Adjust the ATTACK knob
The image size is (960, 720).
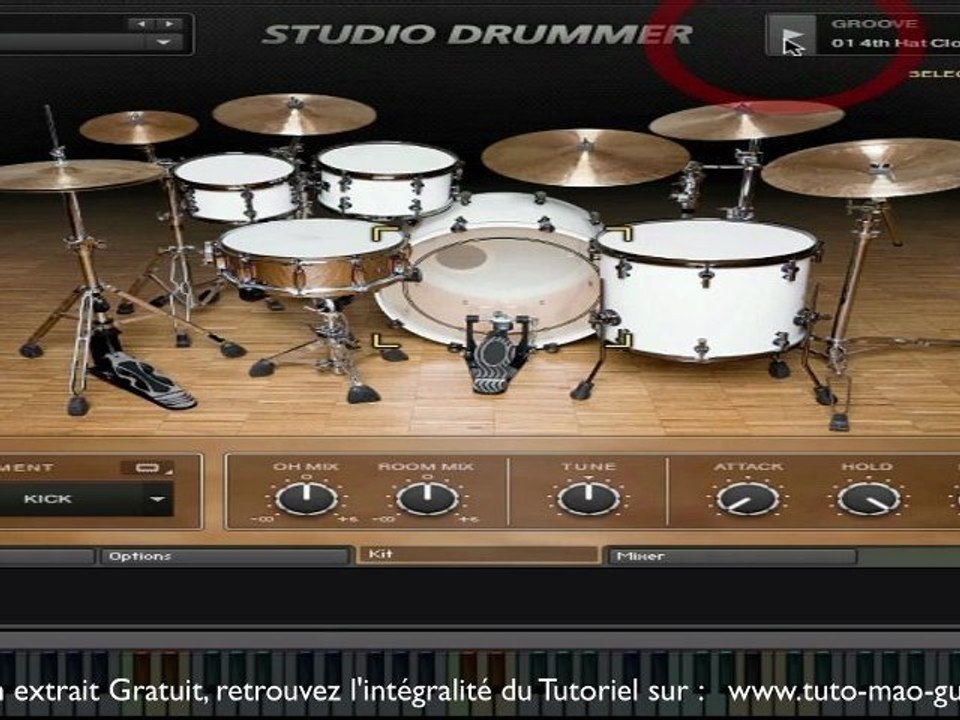coord(748,498)
